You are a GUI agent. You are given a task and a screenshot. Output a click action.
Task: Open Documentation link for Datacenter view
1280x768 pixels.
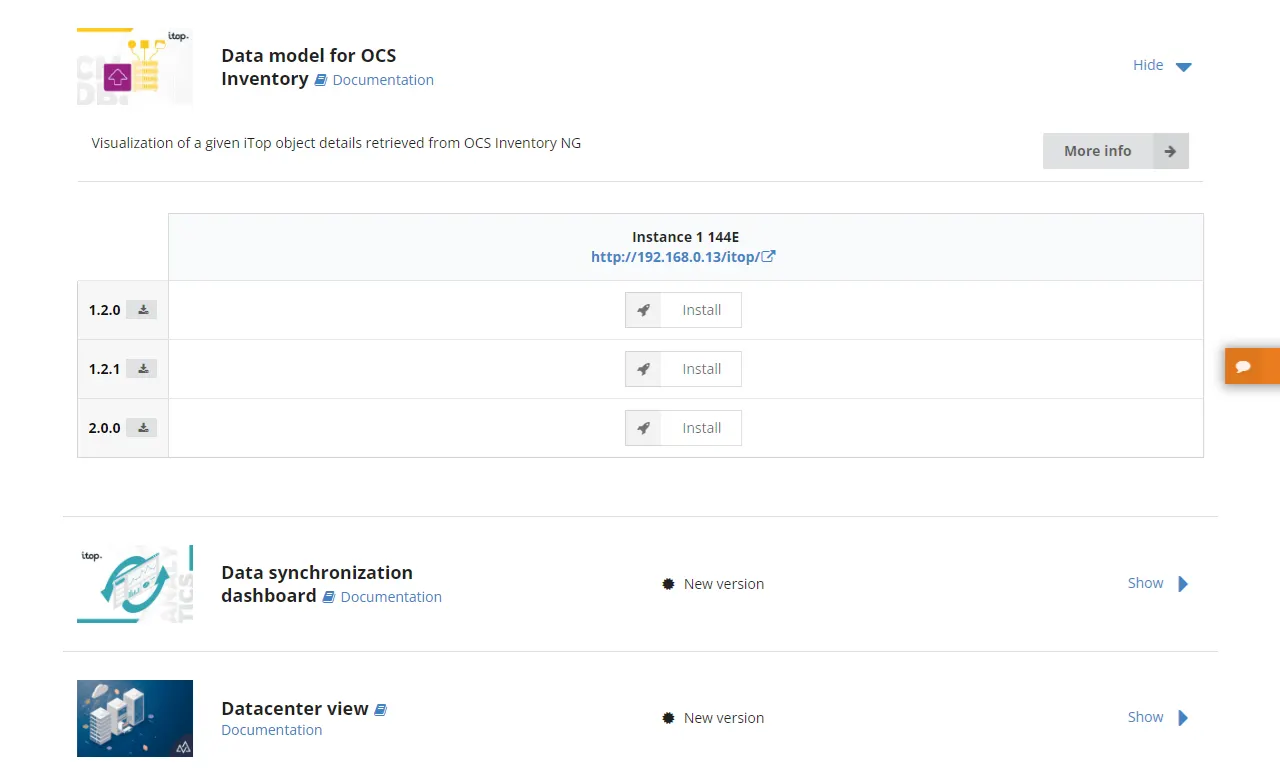[x=272, y=730]
